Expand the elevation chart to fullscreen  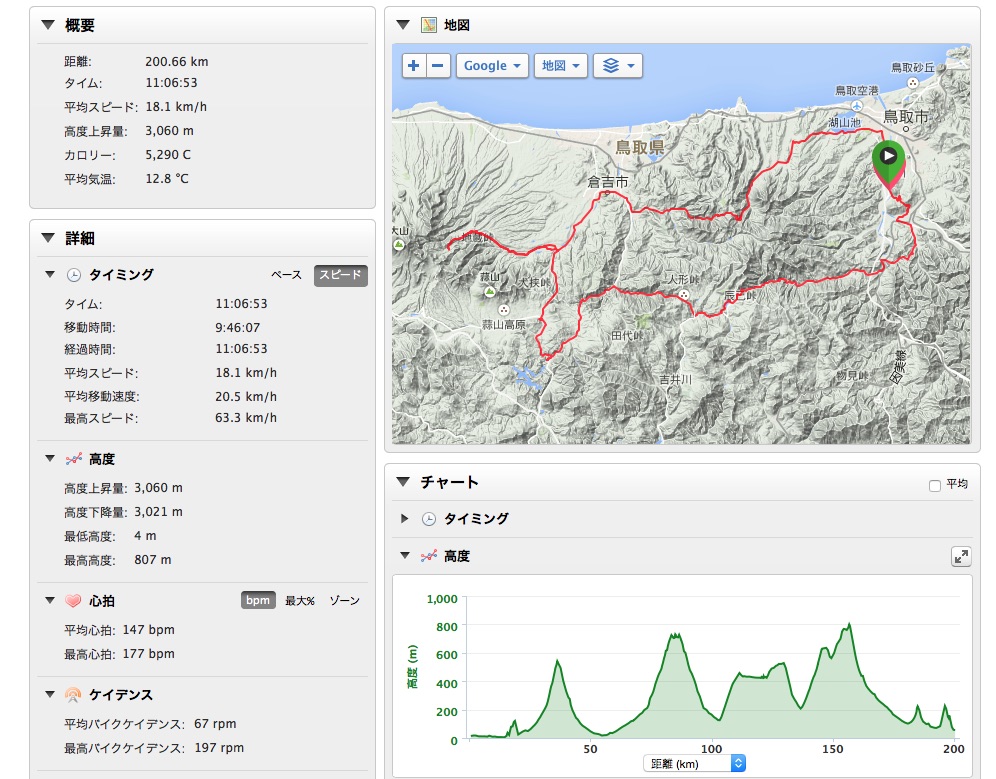[x=960, y=557]
